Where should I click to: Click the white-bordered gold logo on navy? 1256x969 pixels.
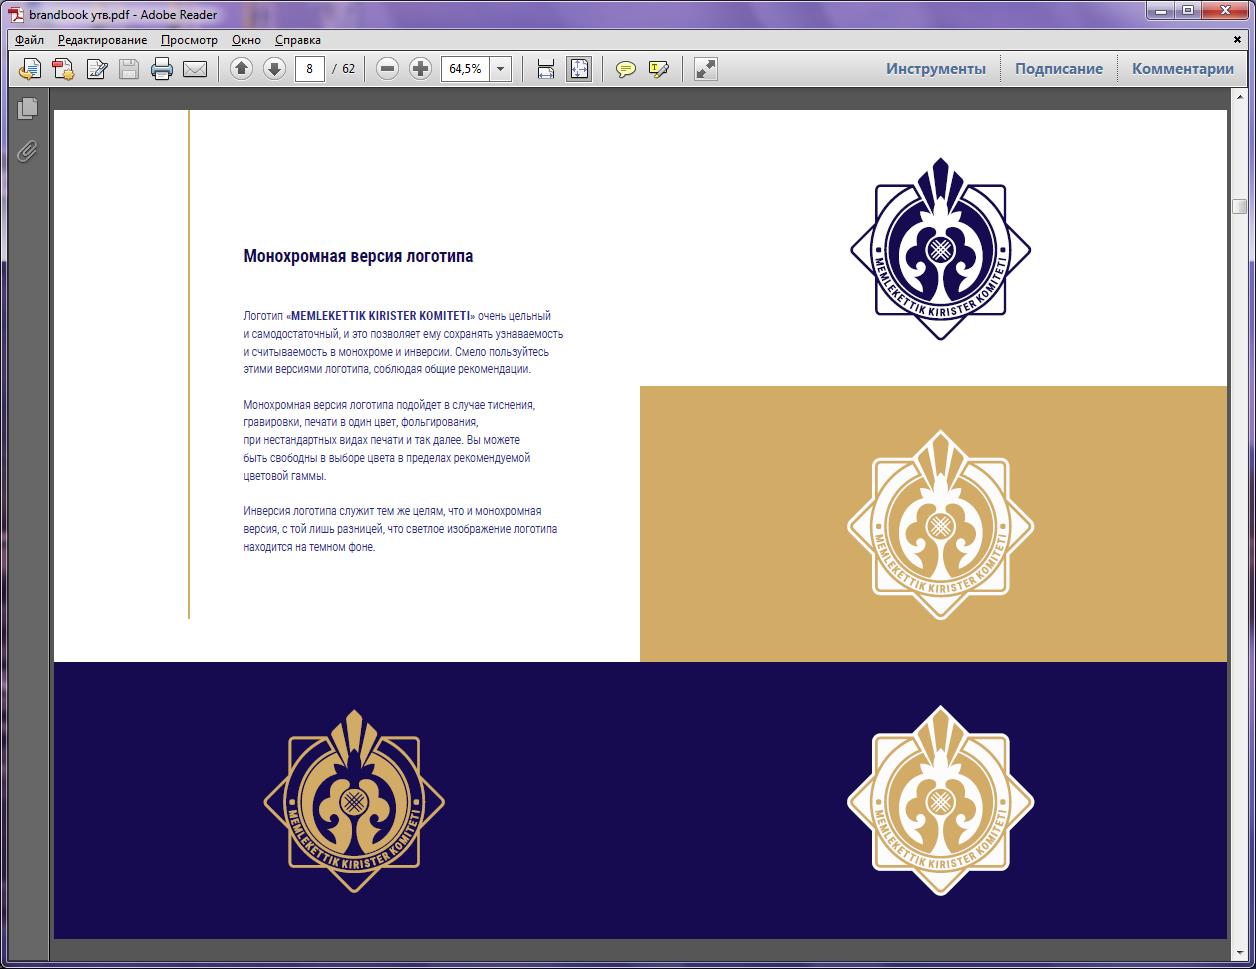(x=940, y=801)
